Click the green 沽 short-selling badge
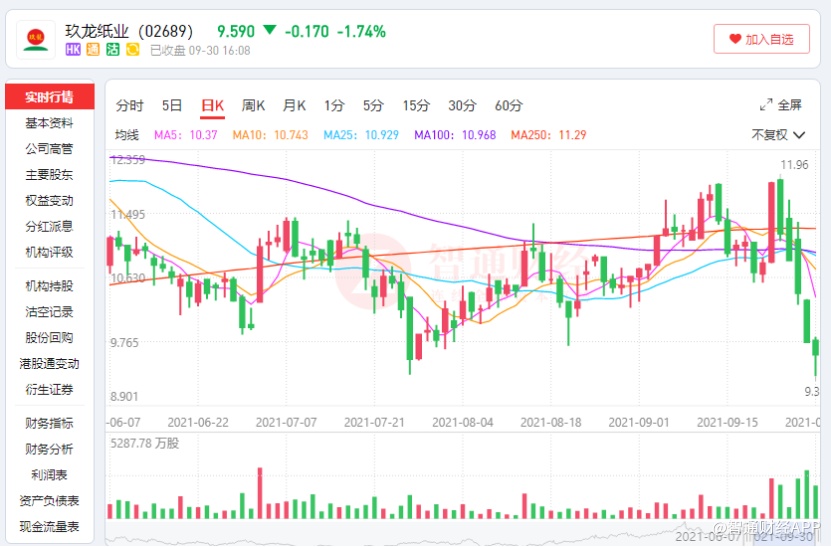Screen dimensions: 831x547 pyautogui.click(x=112, y=49)
